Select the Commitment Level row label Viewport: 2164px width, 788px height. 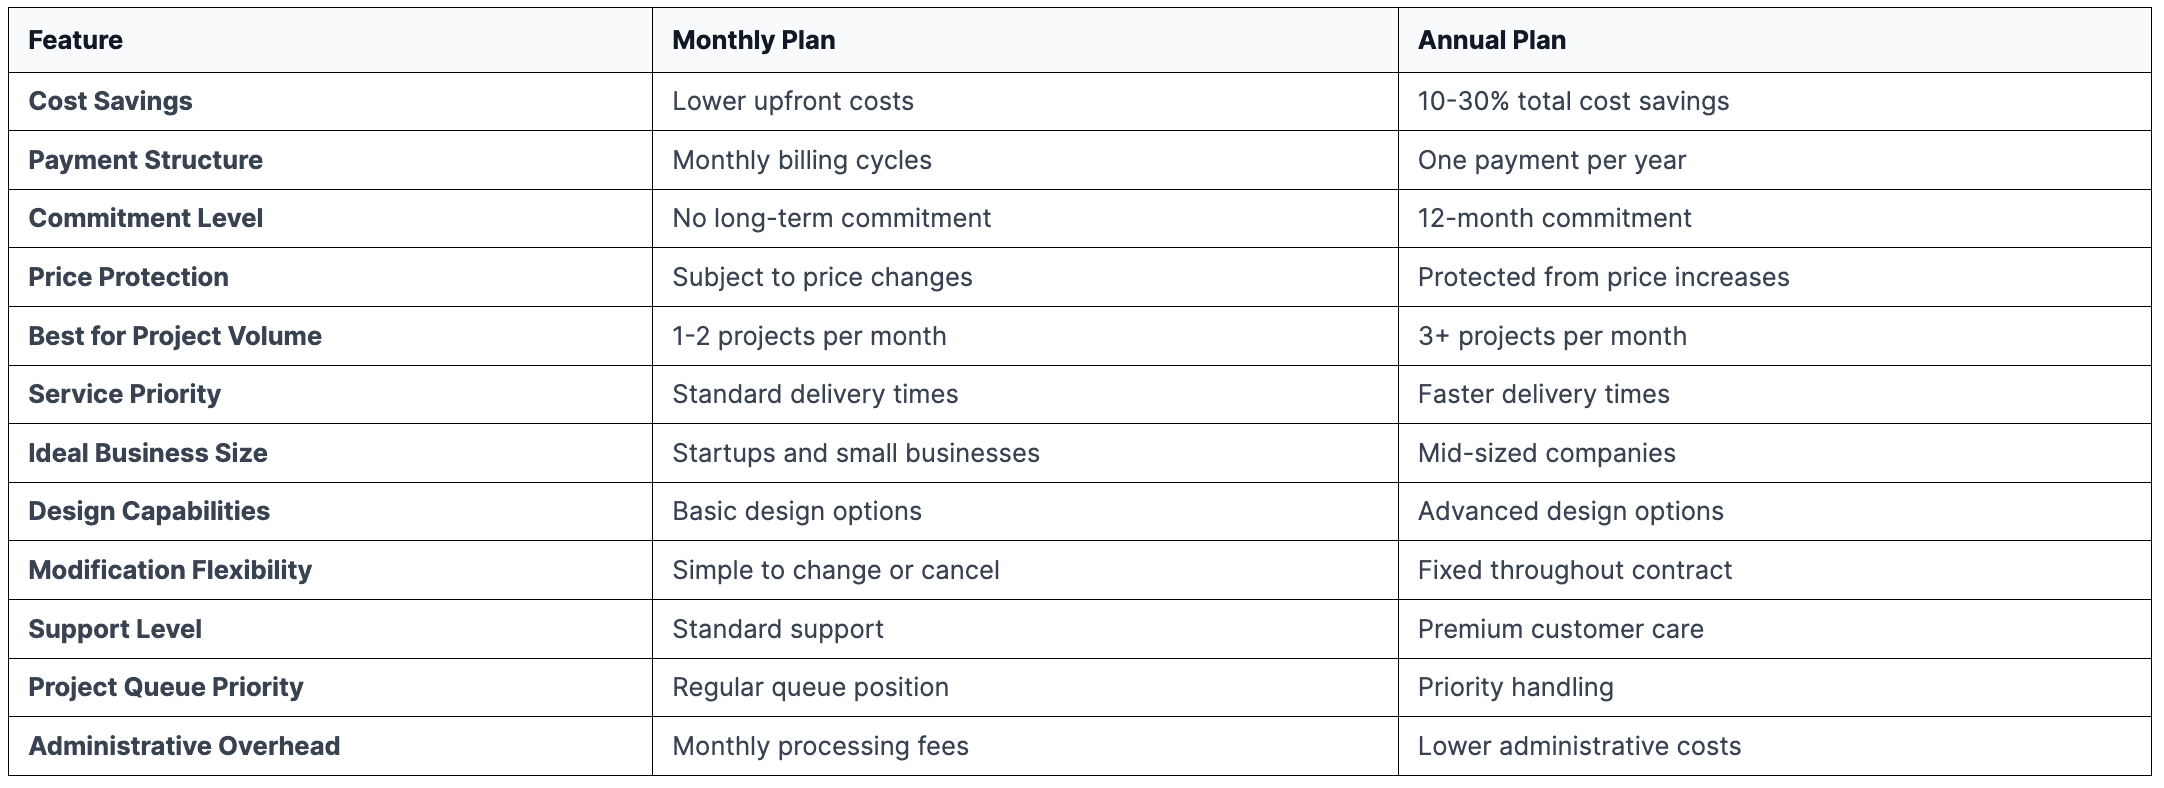tap(146, 218)
